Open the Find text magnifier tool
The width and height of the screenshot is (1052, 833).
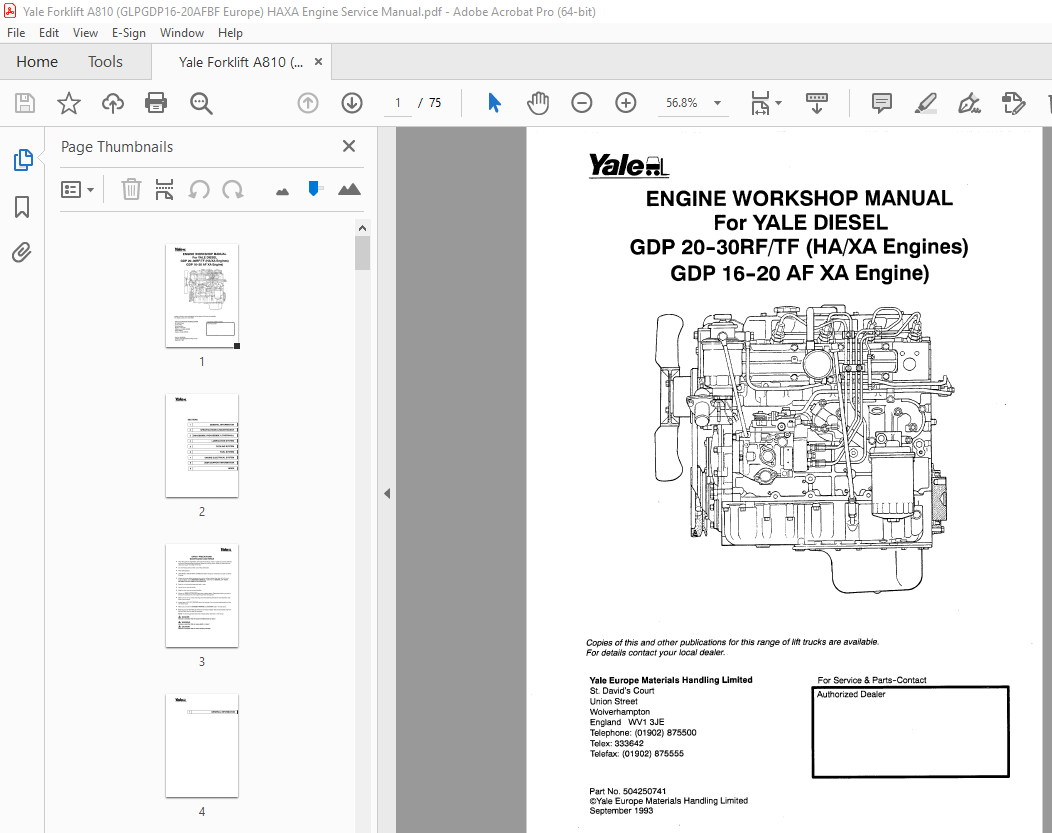(201, 103)
